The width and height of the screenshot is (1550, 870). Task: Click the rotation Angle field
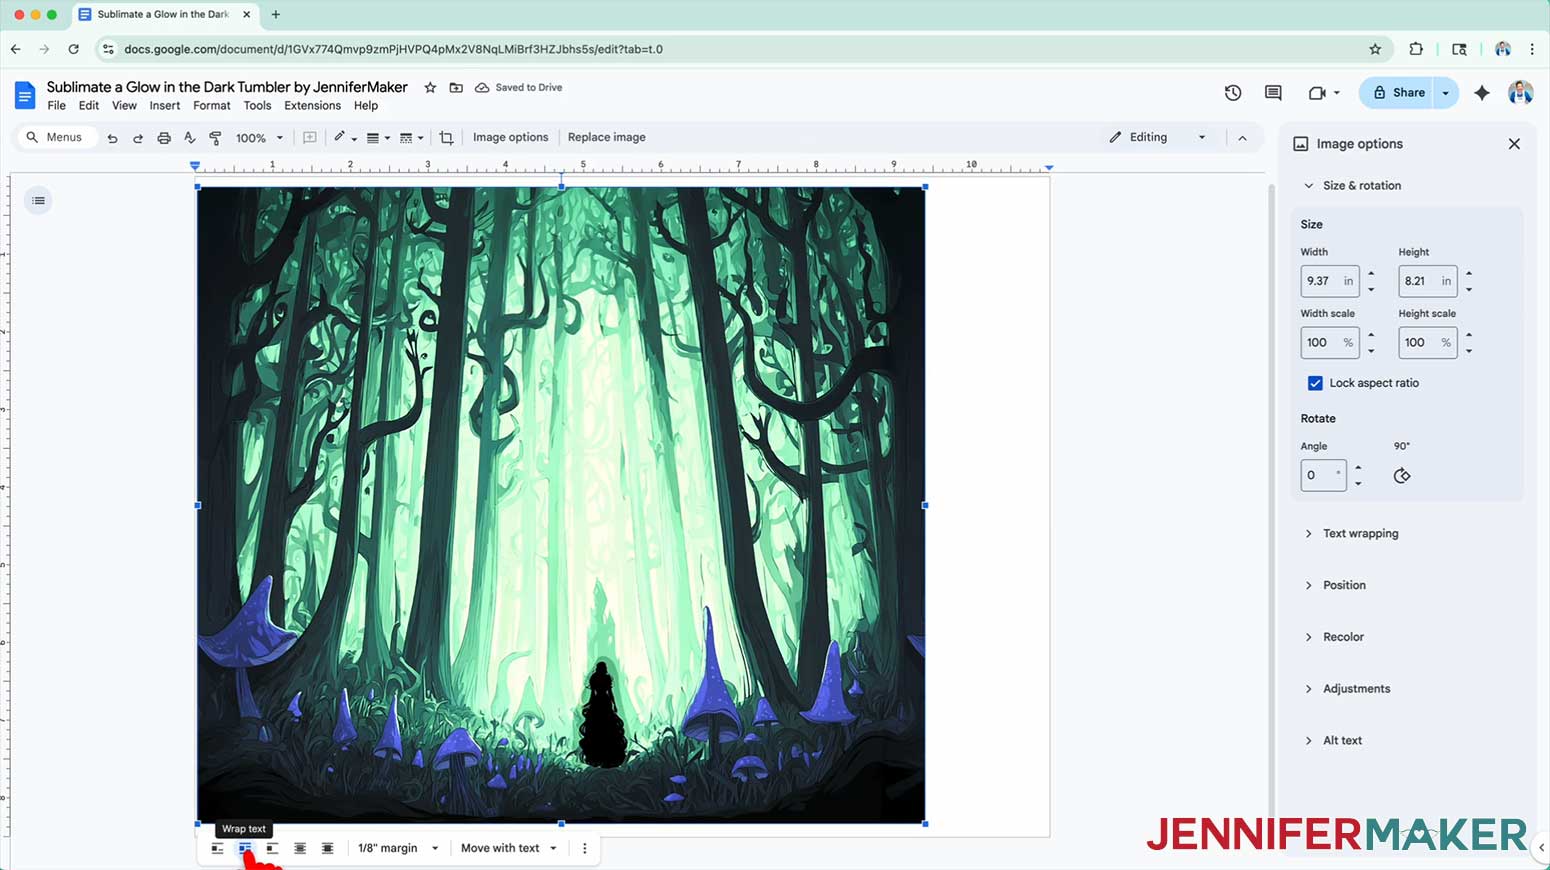(1323, 475)
